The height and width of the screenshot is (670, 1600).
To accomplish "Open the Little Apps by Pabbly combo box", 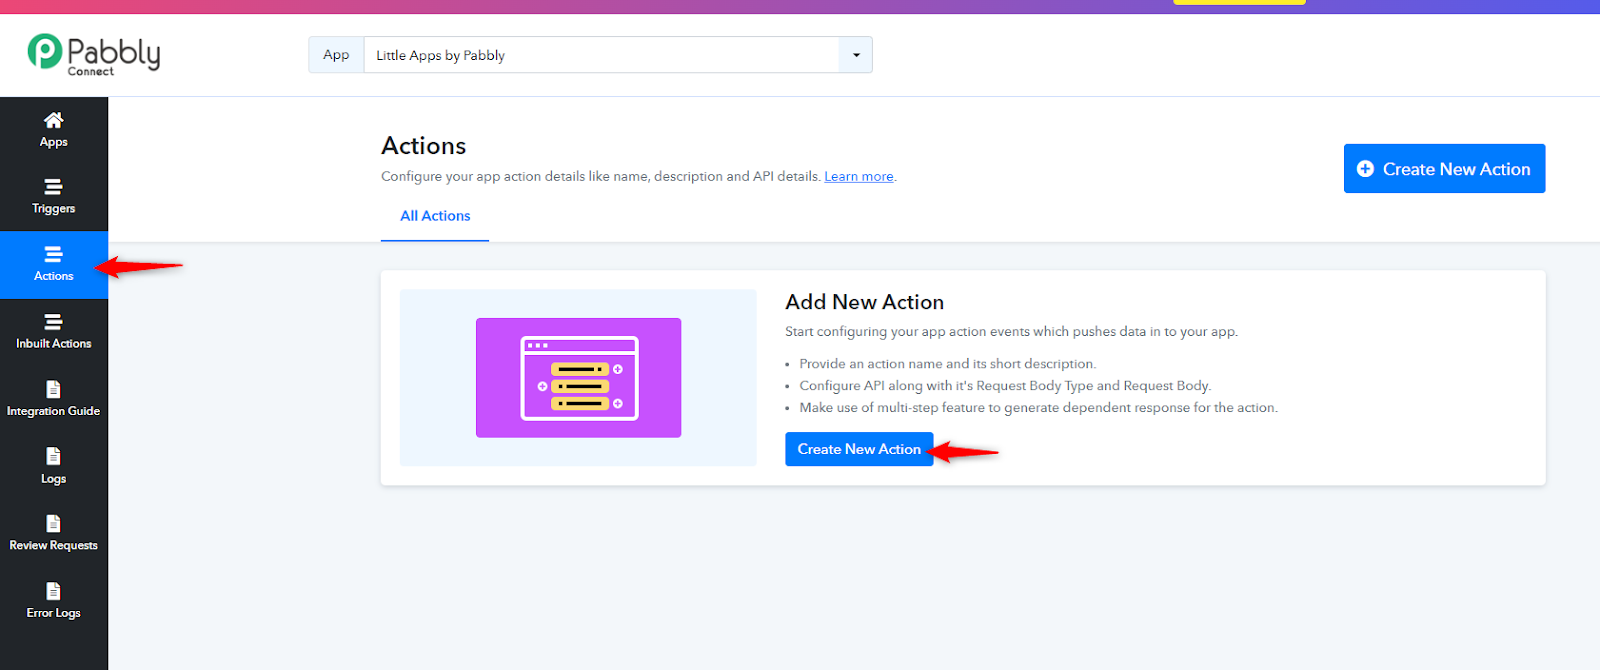I will pos(601,55).
